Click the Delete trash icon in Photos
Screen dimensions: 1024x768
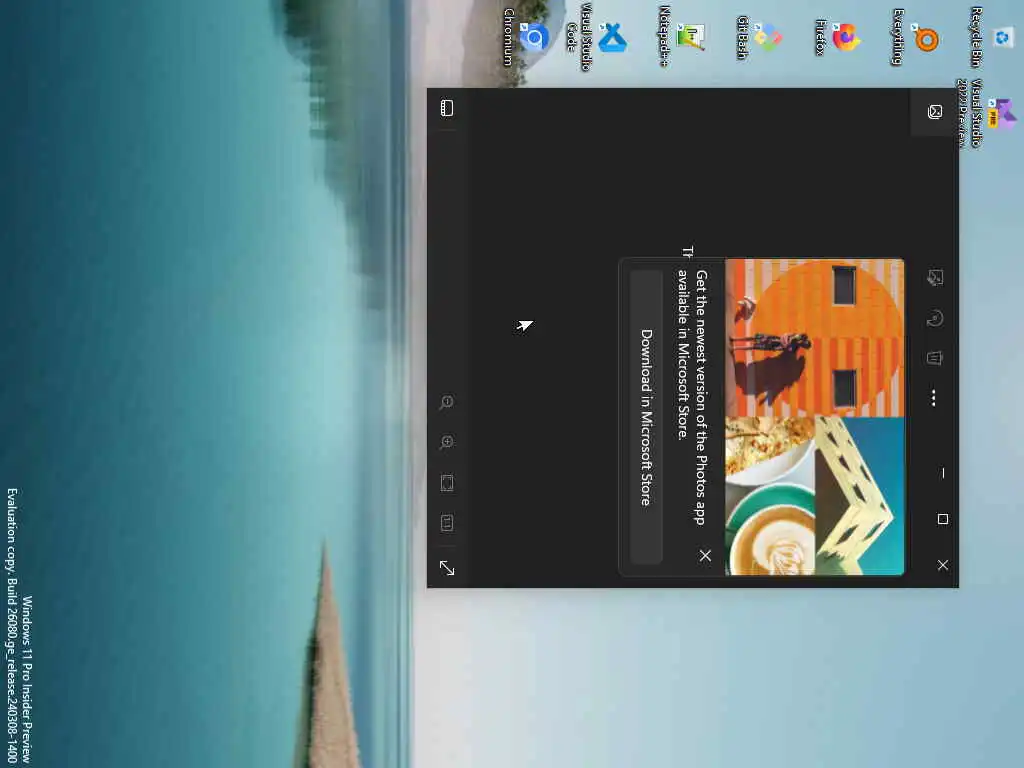935,358
